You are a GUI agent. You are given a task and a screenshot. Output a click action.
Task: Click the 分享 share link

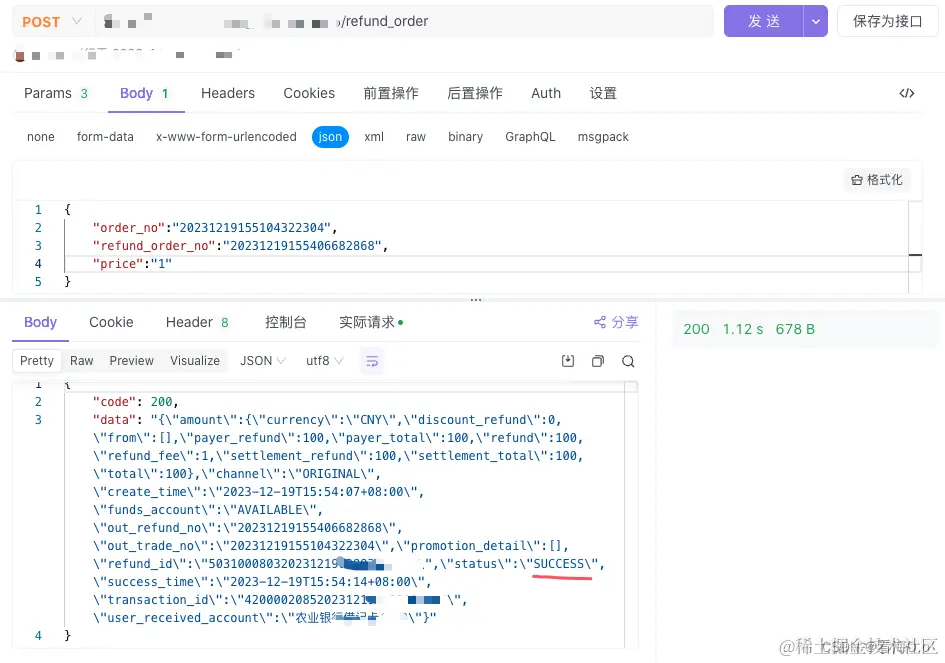(624, 322)
